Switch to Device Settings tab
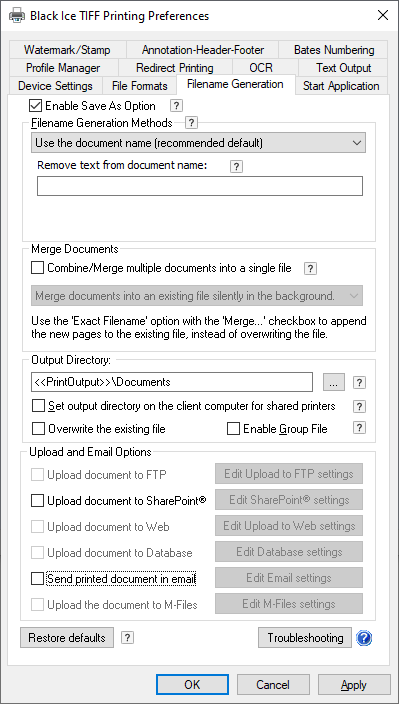This screenshot has width=399, height=704. (x=56, y=86)
